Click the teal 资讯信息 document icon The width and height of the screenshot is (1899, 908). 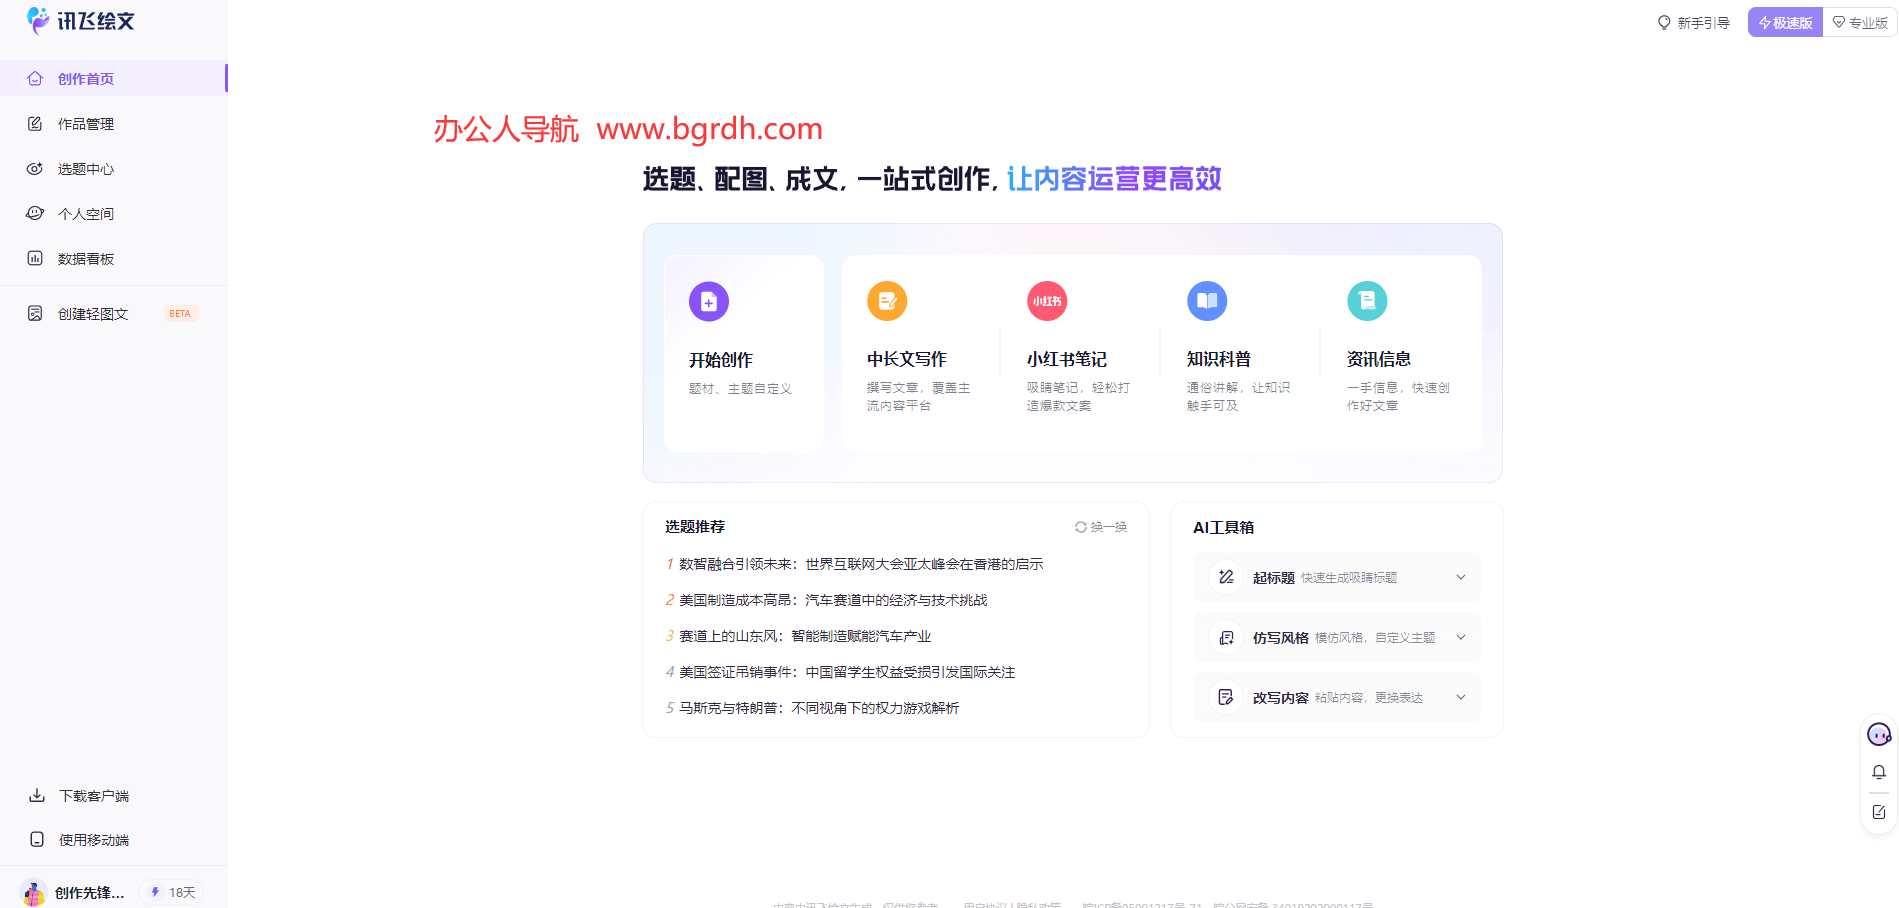point(1367,301)
